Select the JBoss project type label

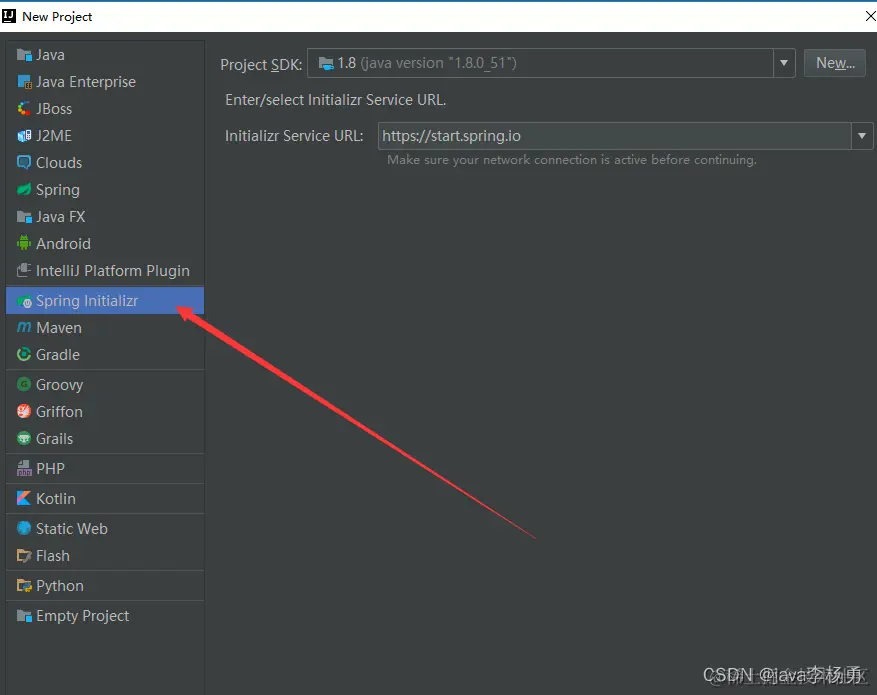point(54,108)
